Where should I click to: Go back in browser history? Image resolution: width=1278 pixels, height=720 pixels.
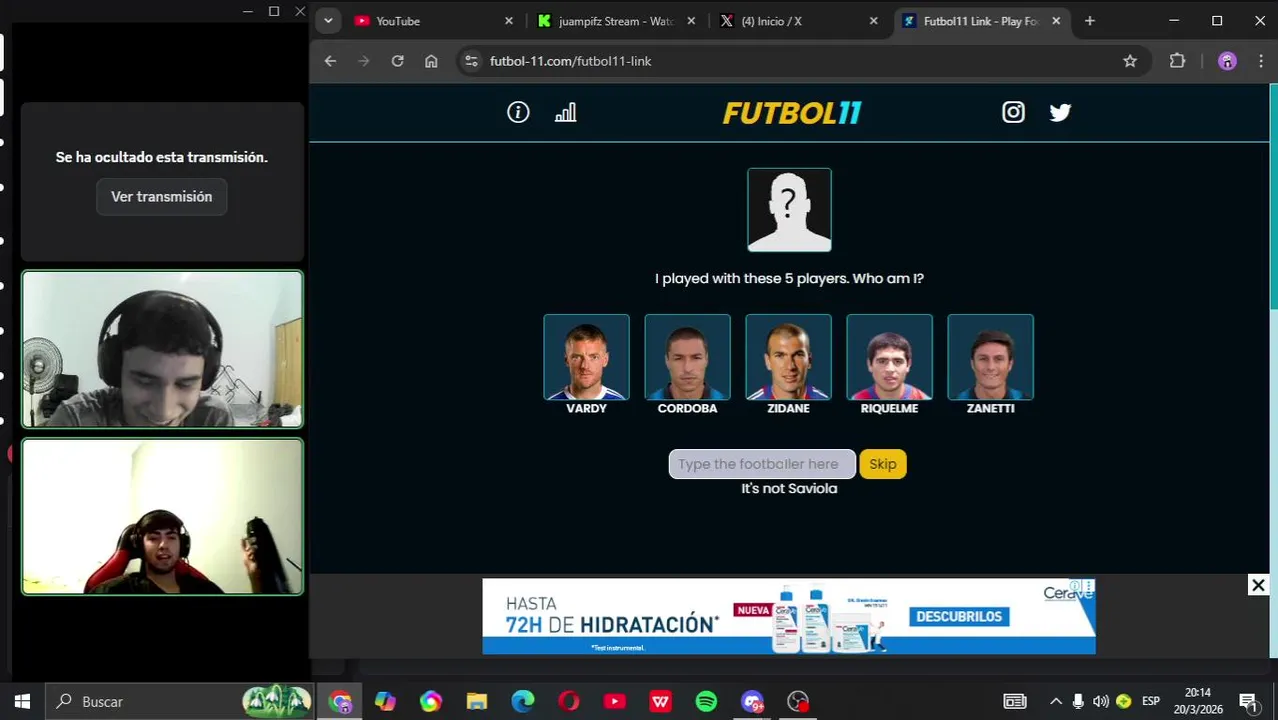point(330,61)
